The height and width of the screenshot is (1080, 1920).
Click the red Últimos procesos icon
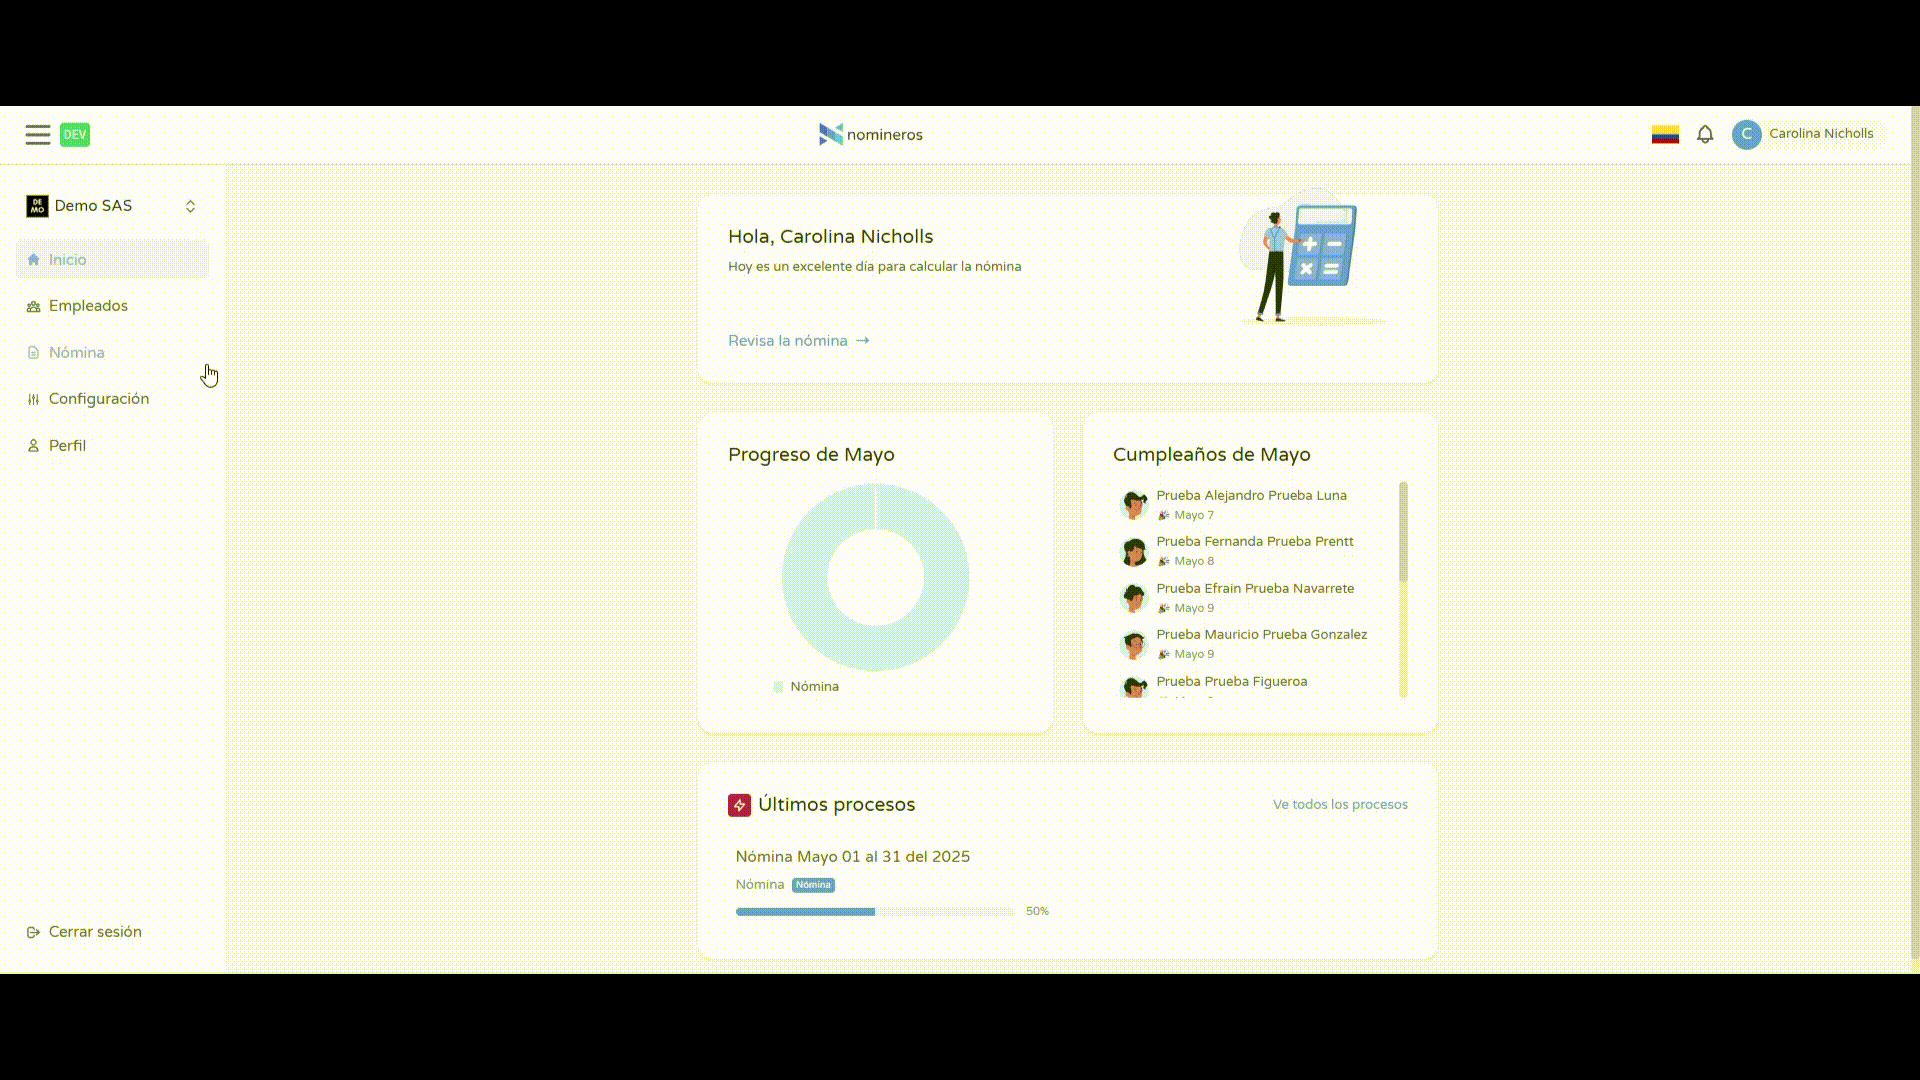pyautogui.click(x=739, y=805)
